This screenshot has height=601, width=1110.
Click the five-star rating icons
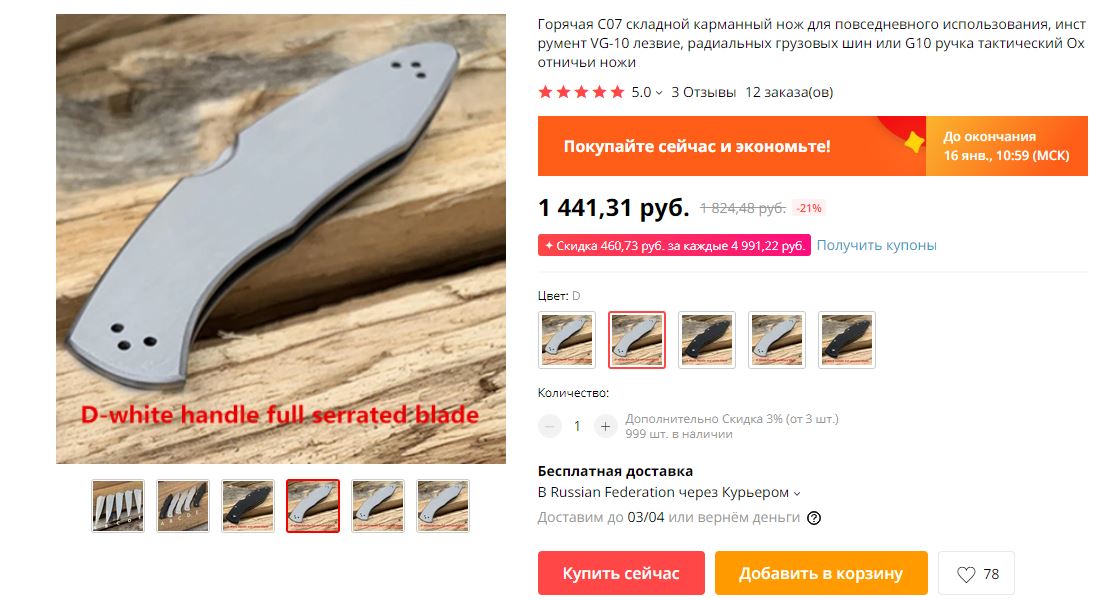pyautogui.click(x=581, y=92)
